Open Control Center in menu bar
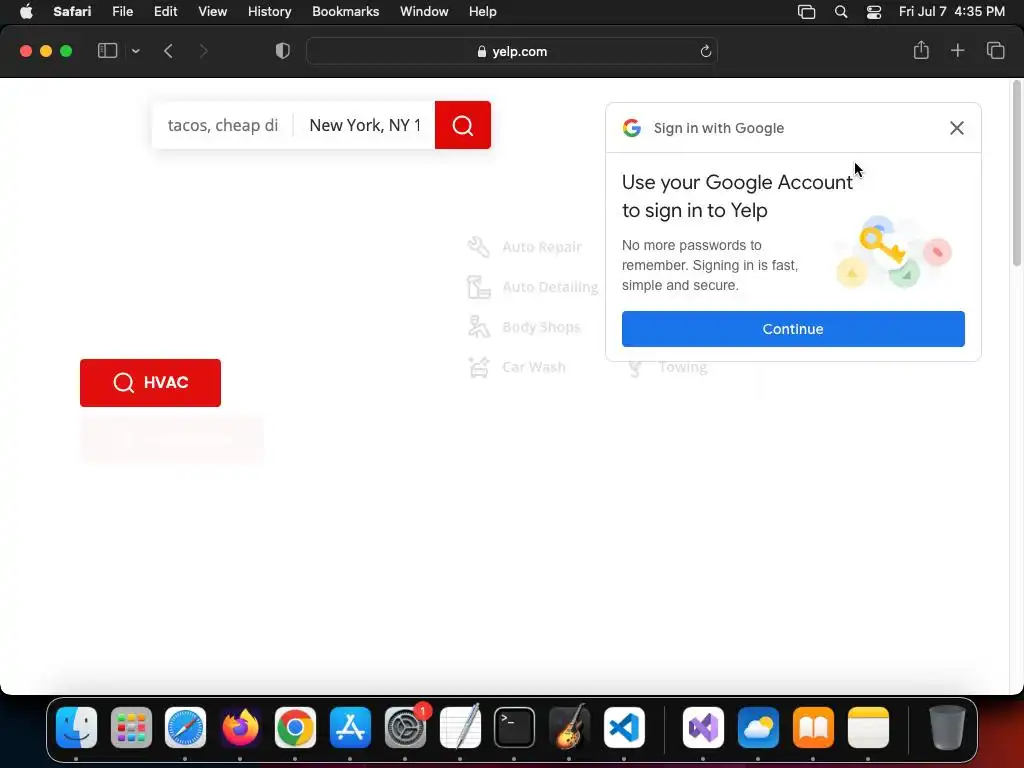This screenshot has width=1024, height=768. pyautogui.click(x=873, y=11)
